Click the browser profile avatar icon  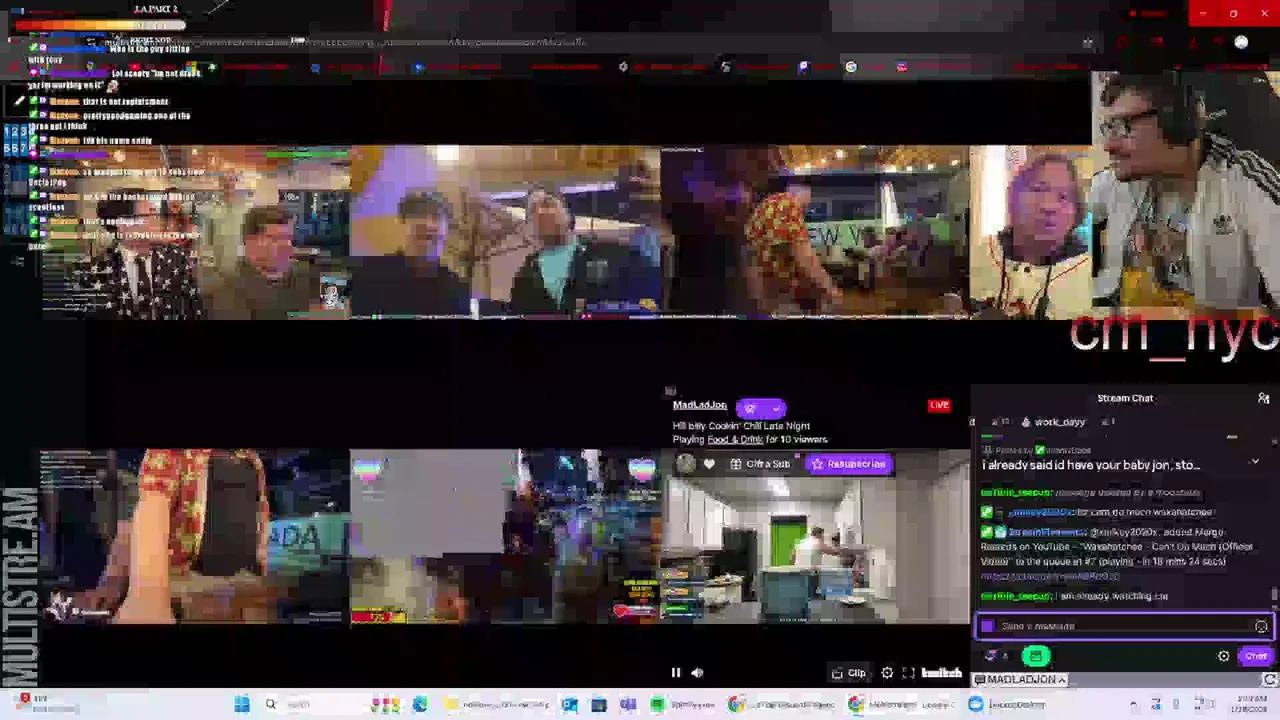pos(1241,43)
